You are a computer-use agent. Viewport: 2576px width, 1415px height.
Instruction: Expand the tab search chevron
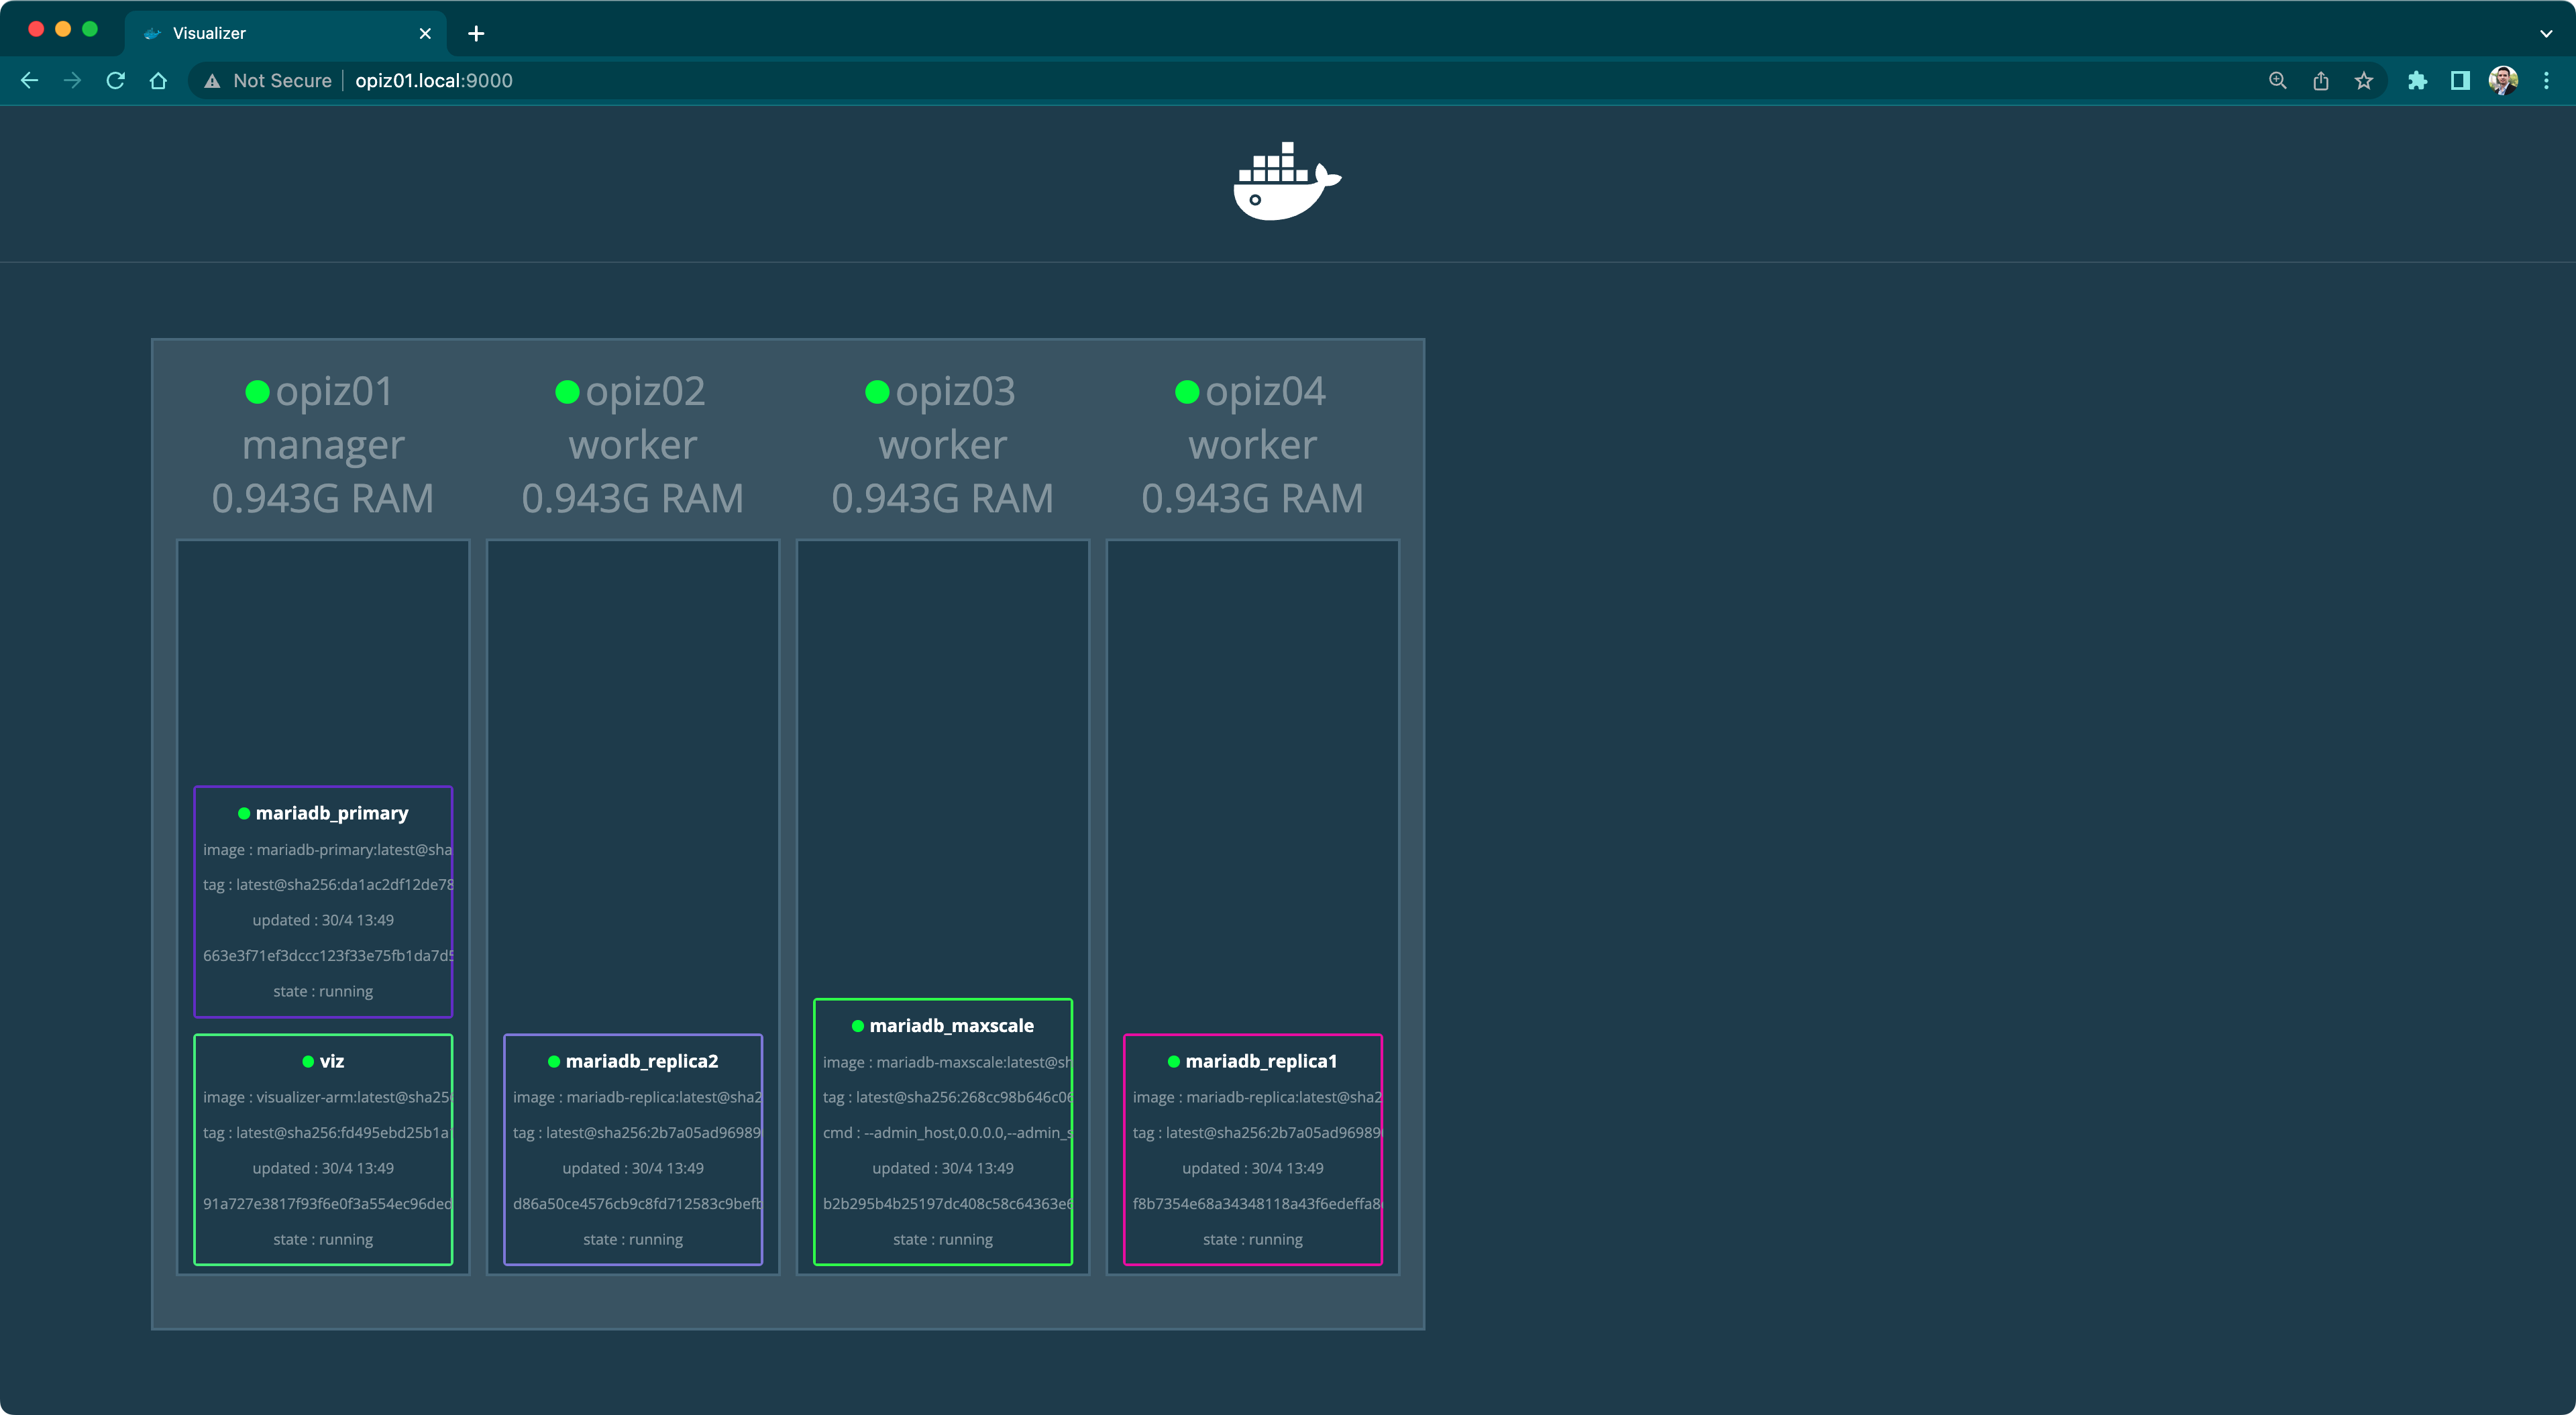point(2546,33)
